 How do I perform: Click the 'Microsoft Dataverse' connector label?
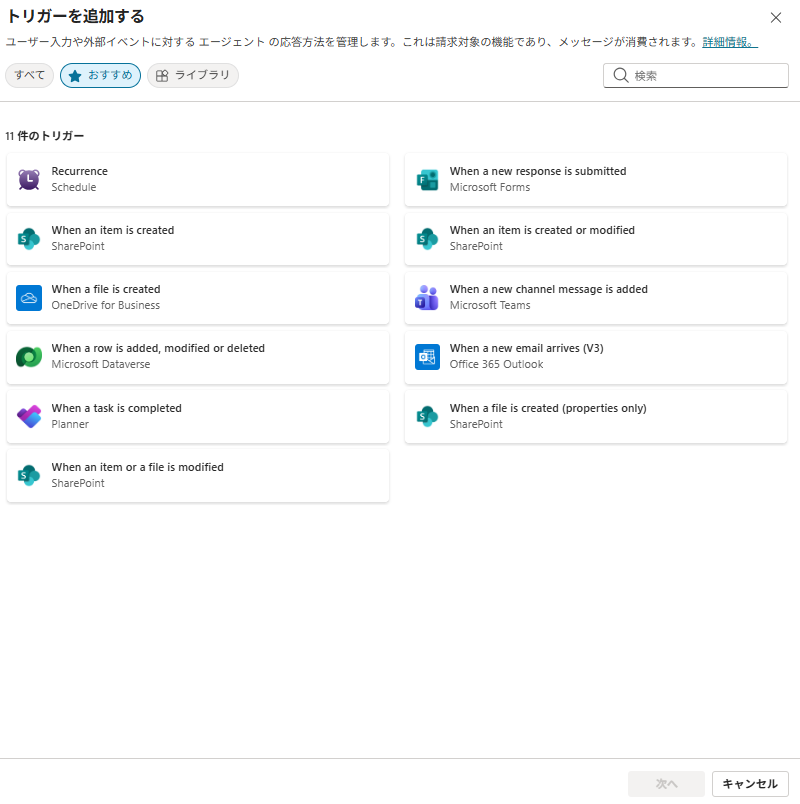pos(101,364)
